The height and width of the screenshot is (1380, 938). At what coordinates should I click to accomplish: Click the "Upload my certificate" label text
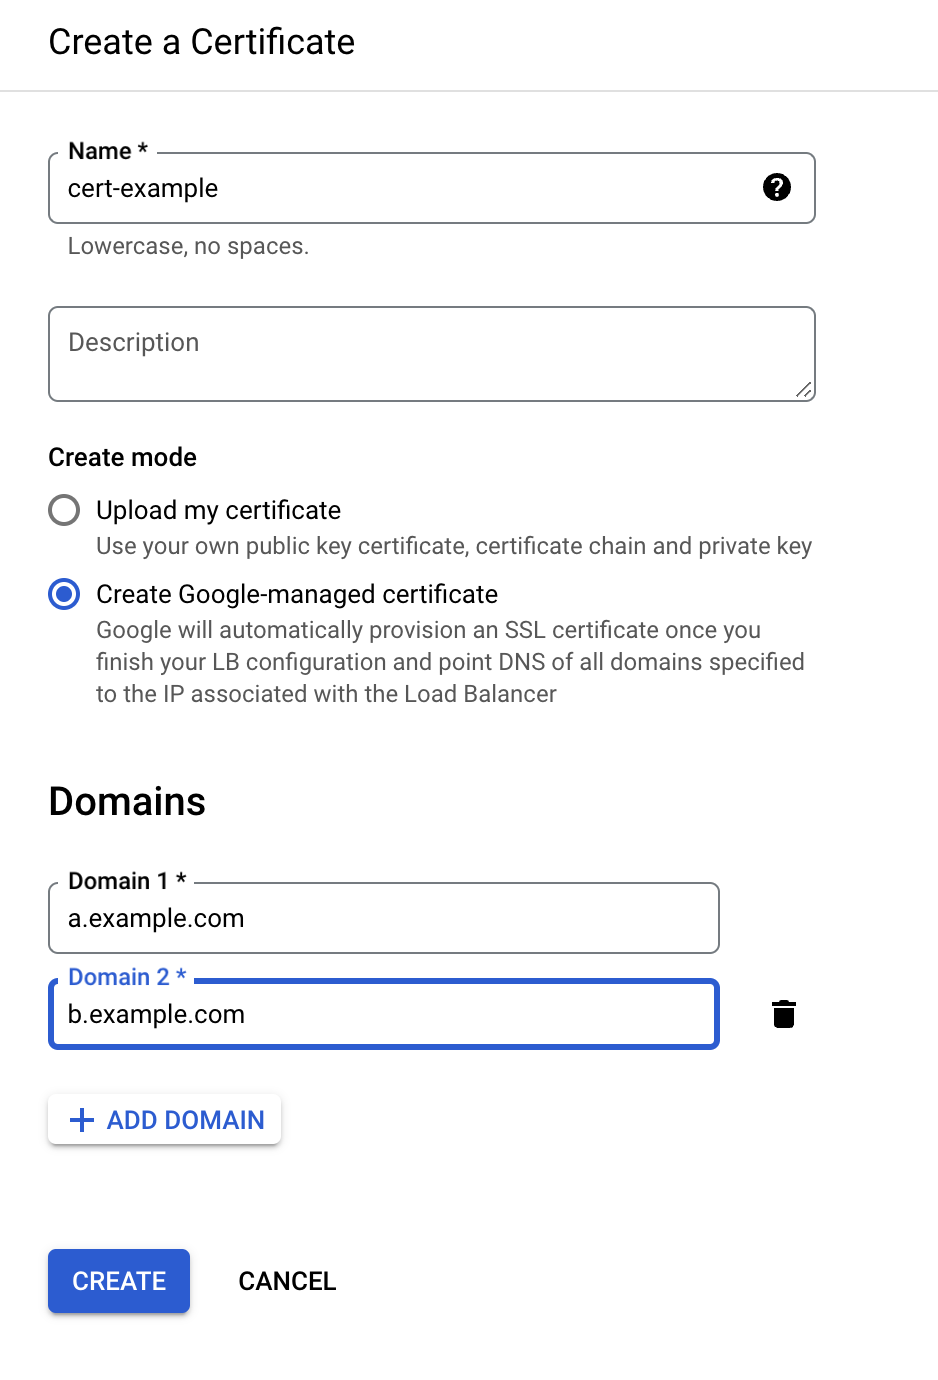click(x=218, y=510)
